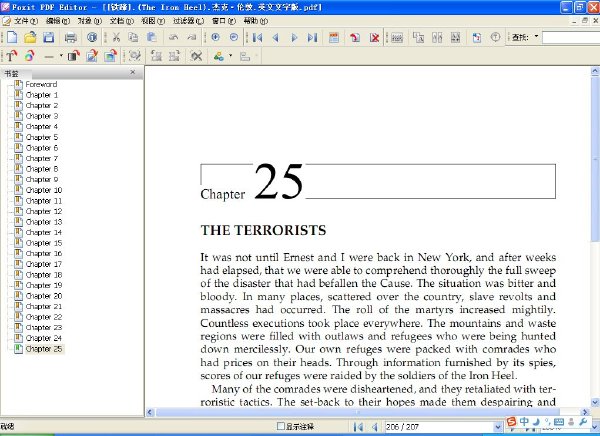Go to first page in the status bar

(358, 426)
